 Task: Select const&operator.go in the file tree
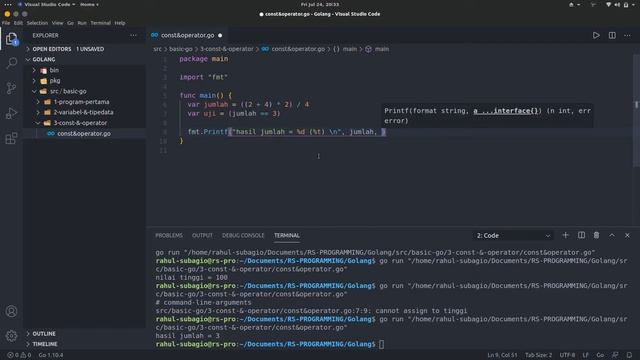pos(84,133)
